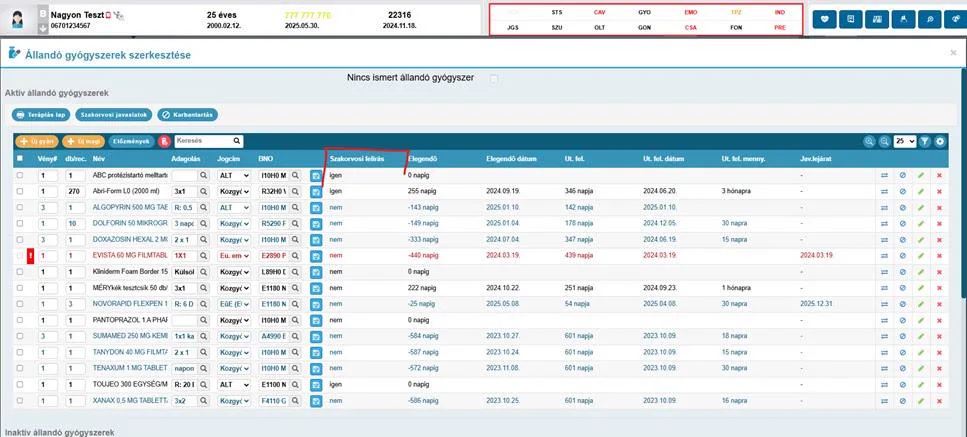Check the Abri-Form L0 row checkbox
This screenshot has width=967, height=437.
pos(20,191)
